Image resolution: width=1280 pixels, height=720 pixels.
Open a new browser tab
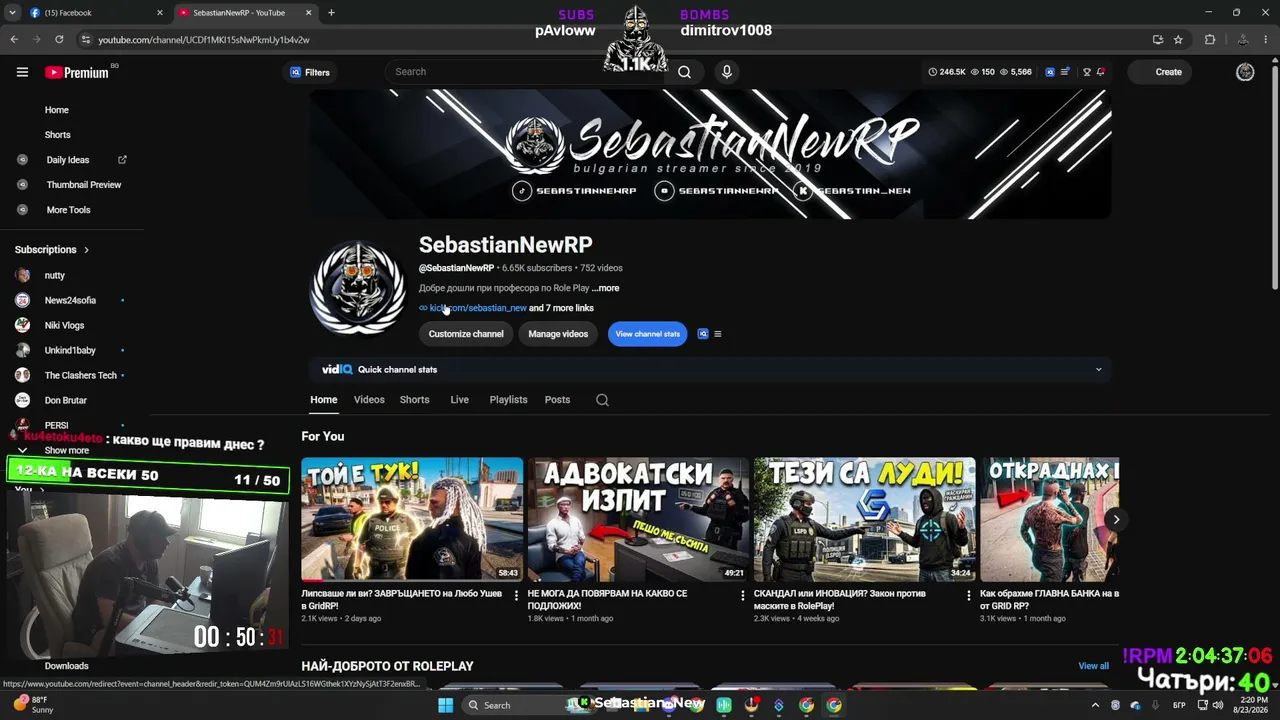click(x=331, y=13)
